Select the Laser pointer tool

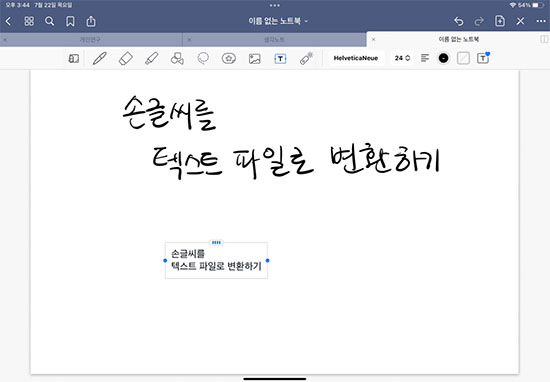306,58
